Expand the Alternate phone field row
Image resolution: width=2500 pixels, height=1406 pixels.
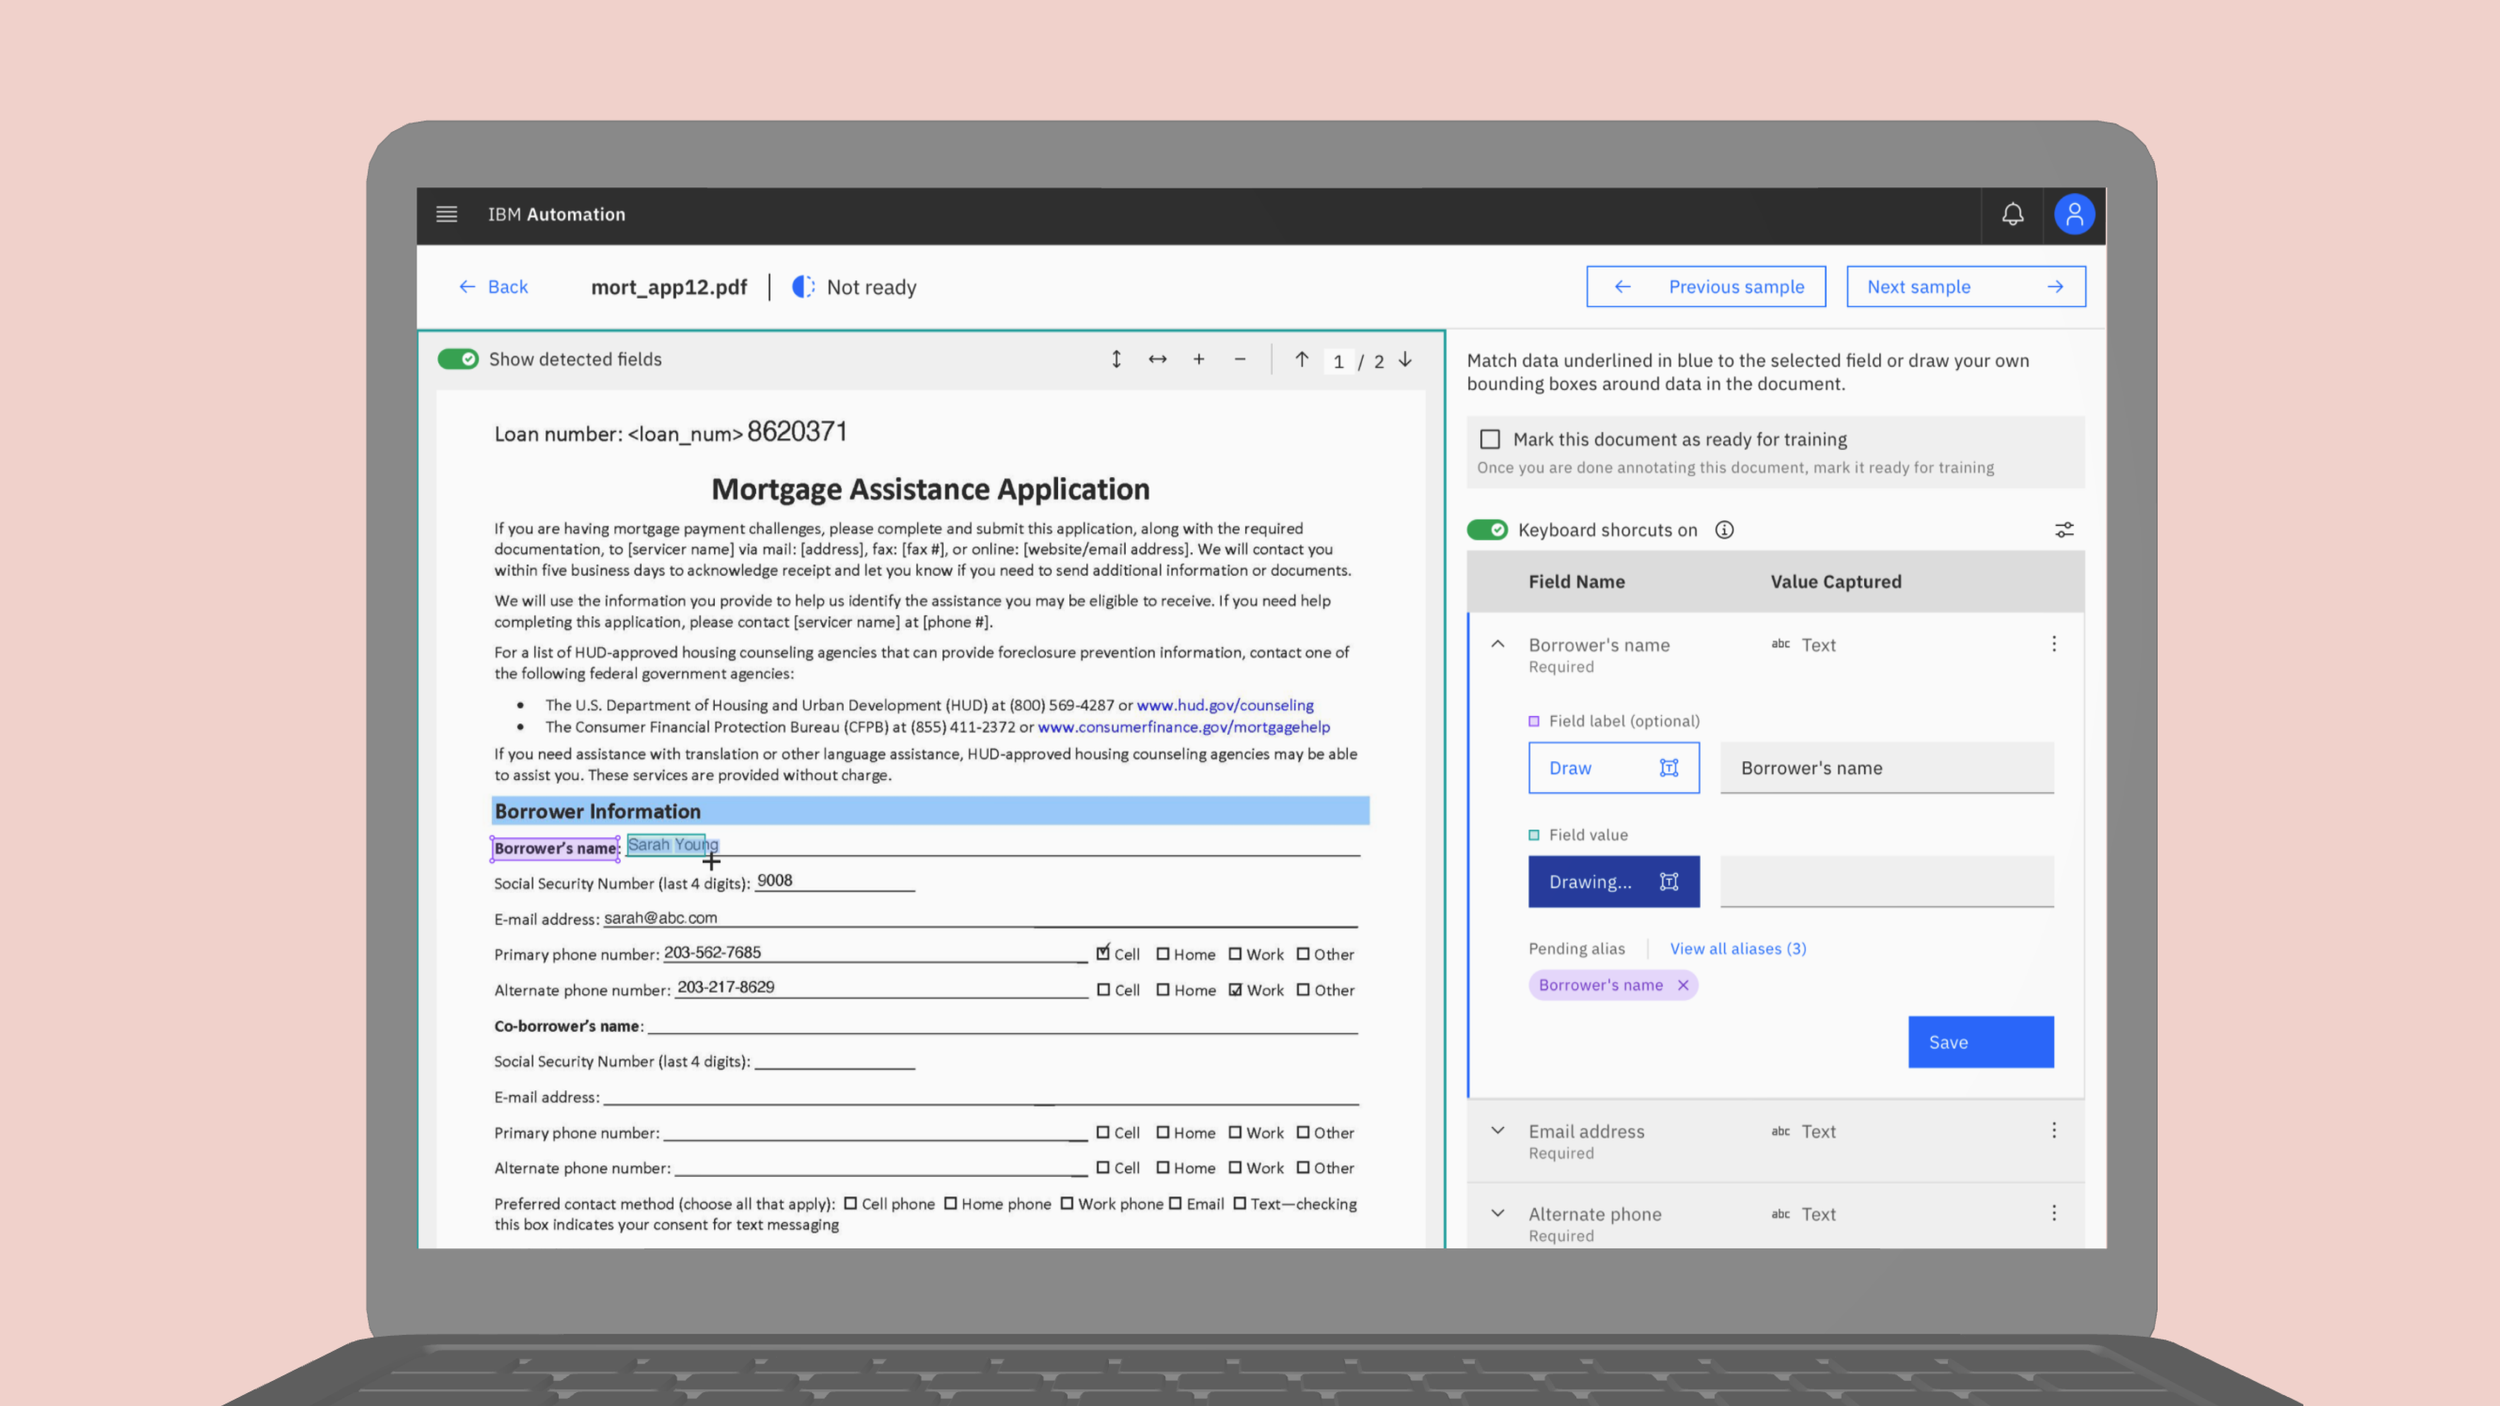point(1497,1213)
